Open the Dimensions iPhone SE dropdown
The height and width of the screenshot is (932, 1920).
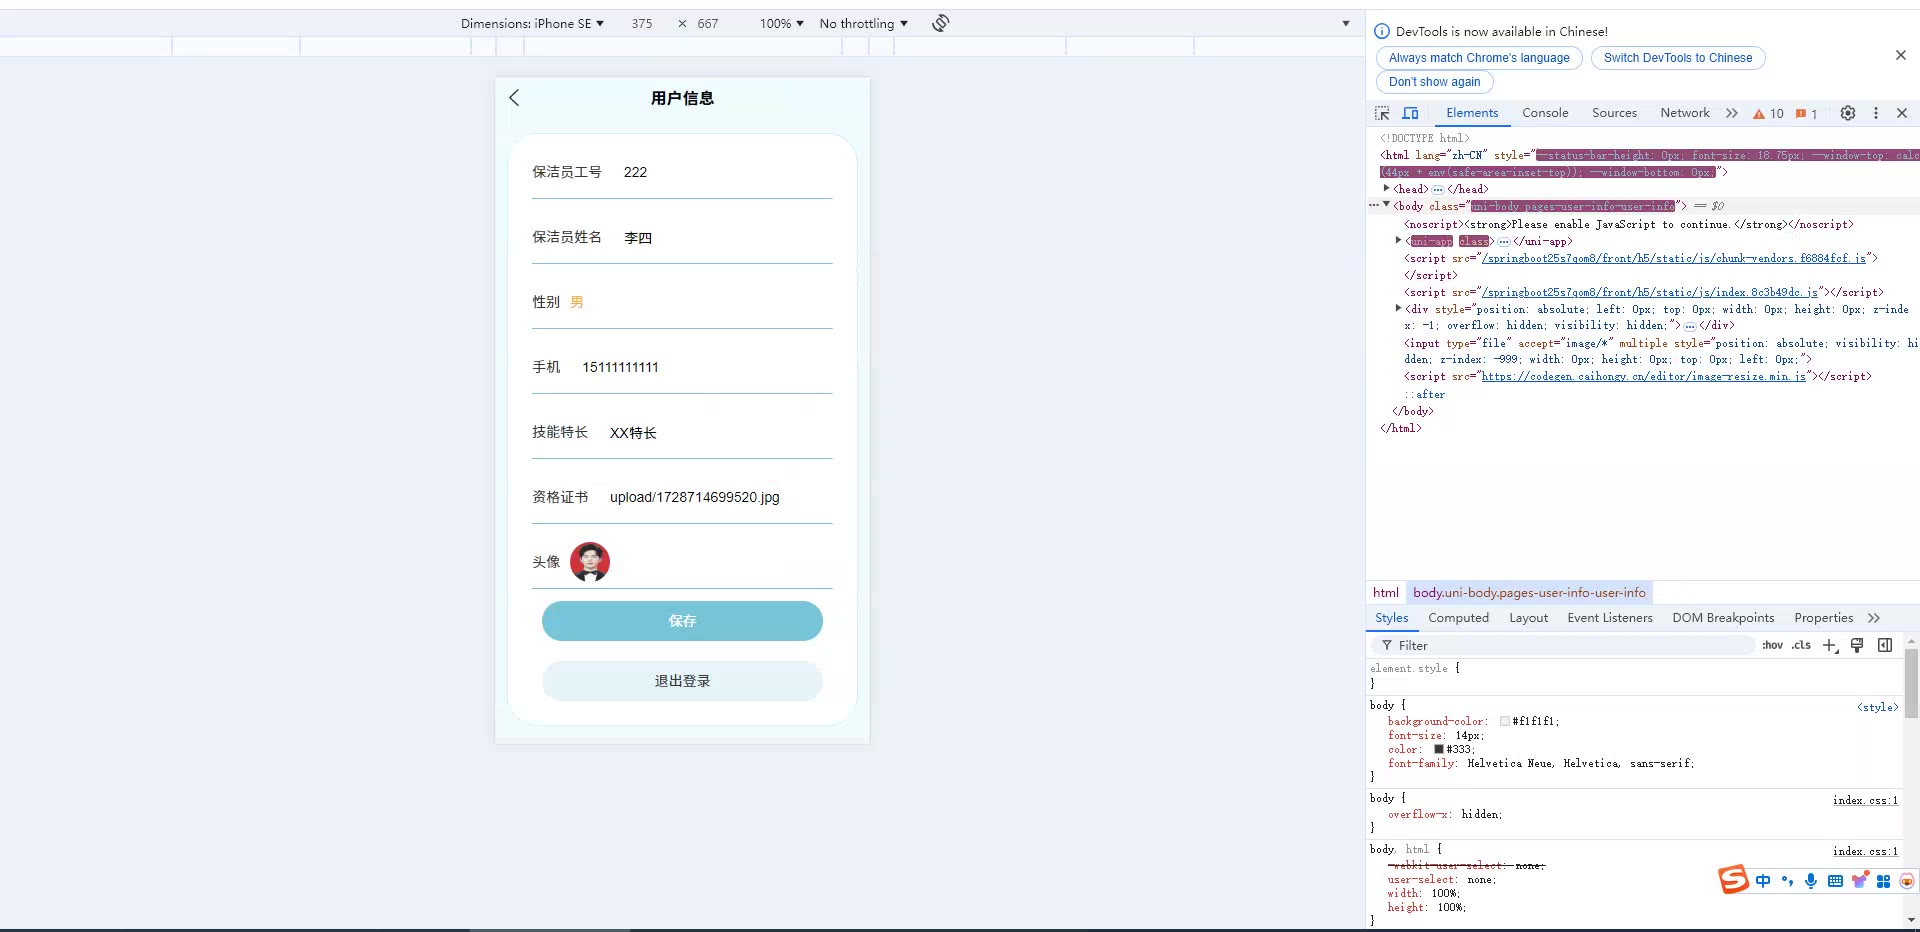[x=532, y=23]
